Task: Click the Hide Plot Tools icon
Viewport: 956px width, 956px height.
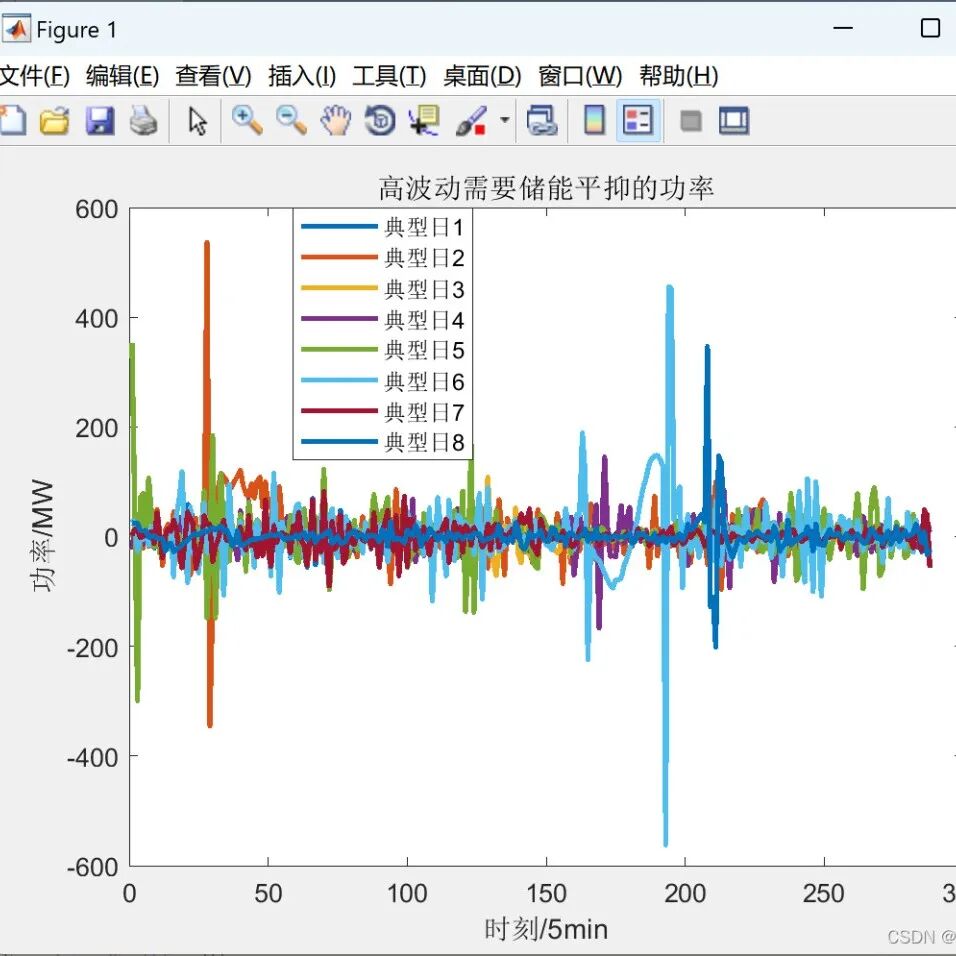Action: 691,121
